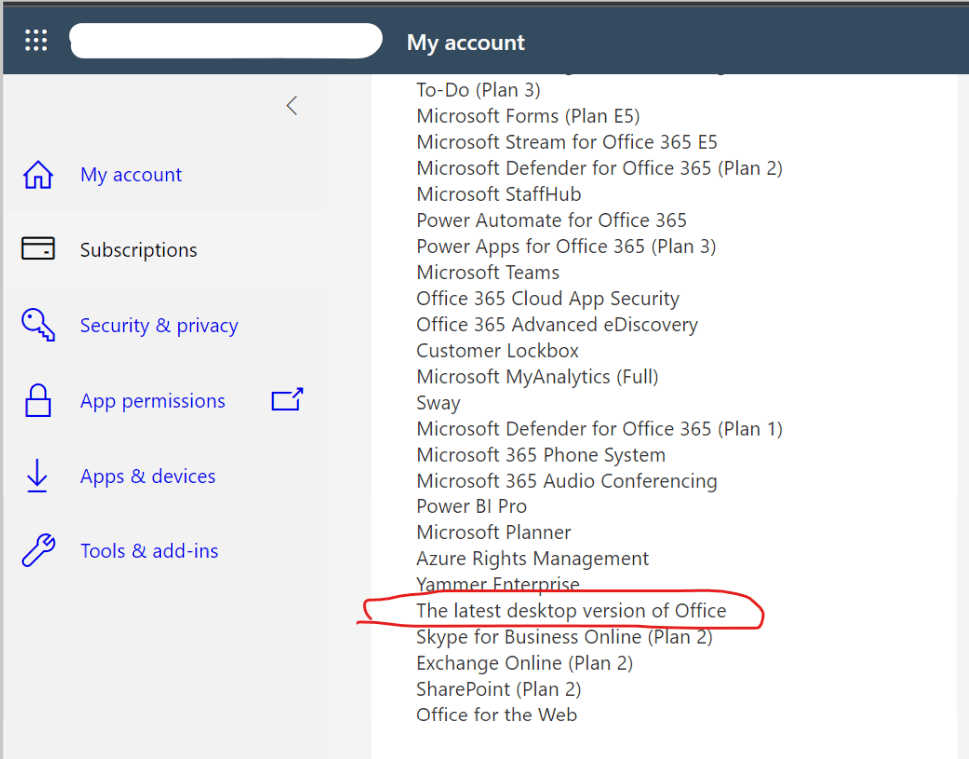Select SharePoint (Plan 2) entry
This screenshot has width=969, height=759.
[498, 689]
